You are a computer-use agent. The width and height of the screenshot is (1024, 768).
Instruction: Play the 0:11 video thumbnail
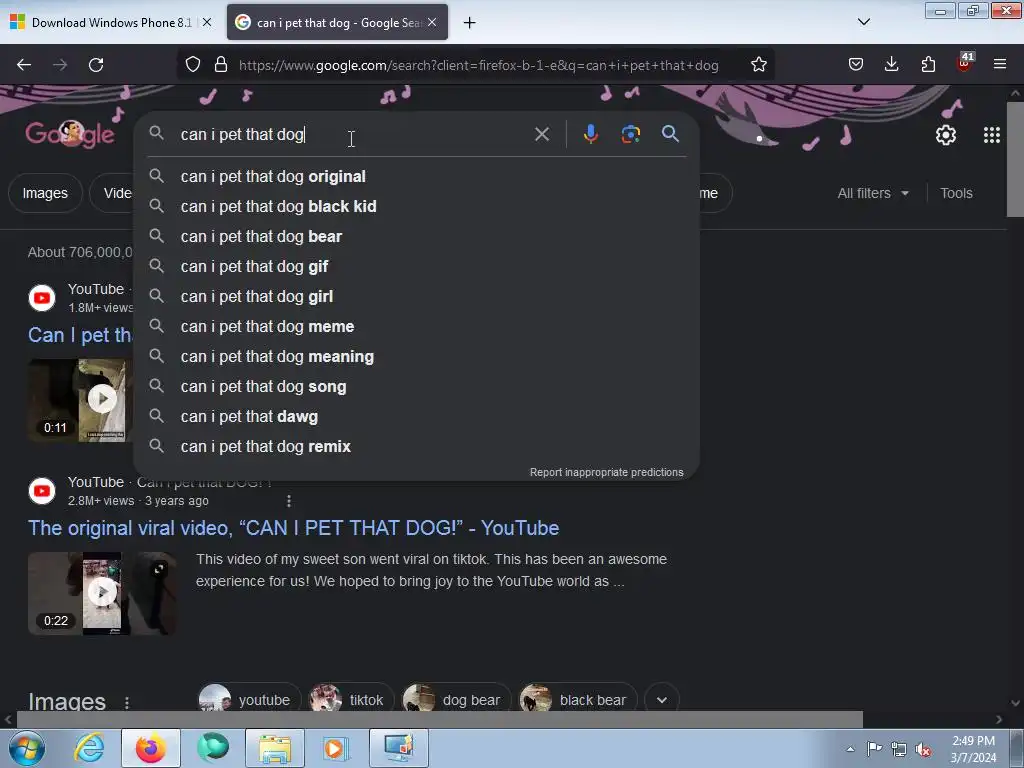(x=80, y=400)
